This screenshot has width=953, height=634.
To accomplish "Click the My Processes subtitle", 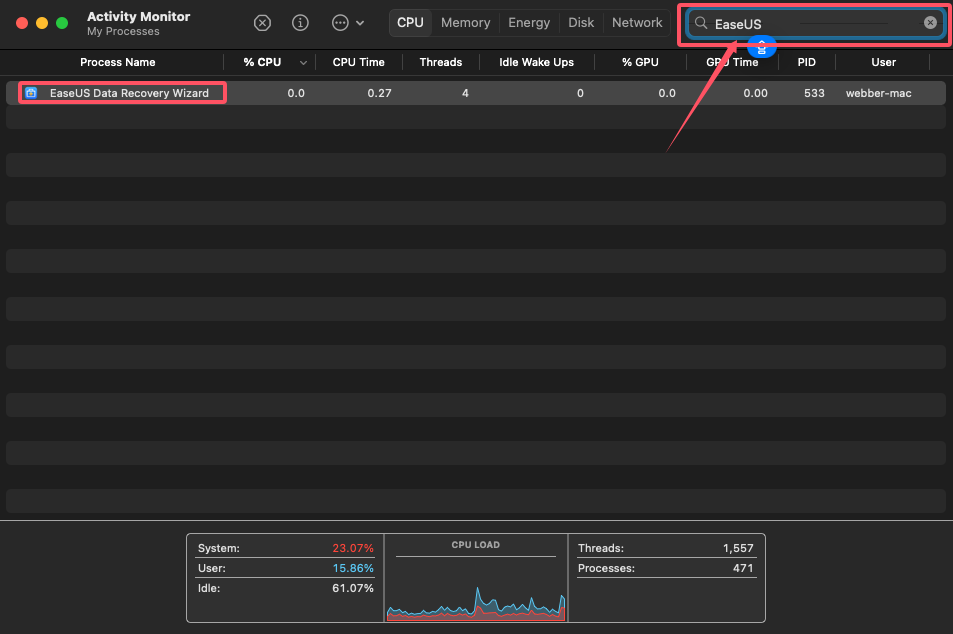I will click(123, 32).
